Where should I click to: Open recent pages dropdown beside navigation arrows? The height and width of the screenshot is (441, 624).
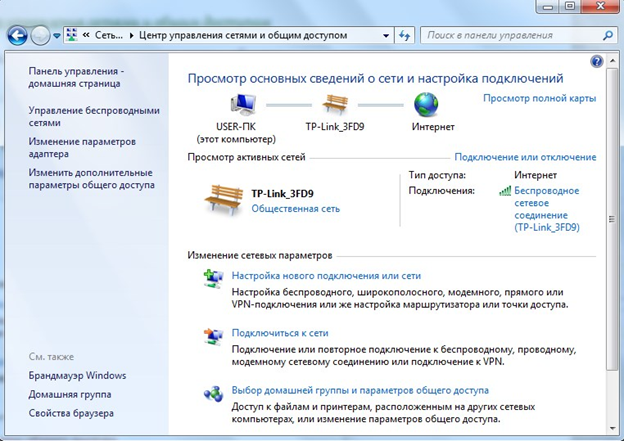pyautogui.click(x=57, y=36)
